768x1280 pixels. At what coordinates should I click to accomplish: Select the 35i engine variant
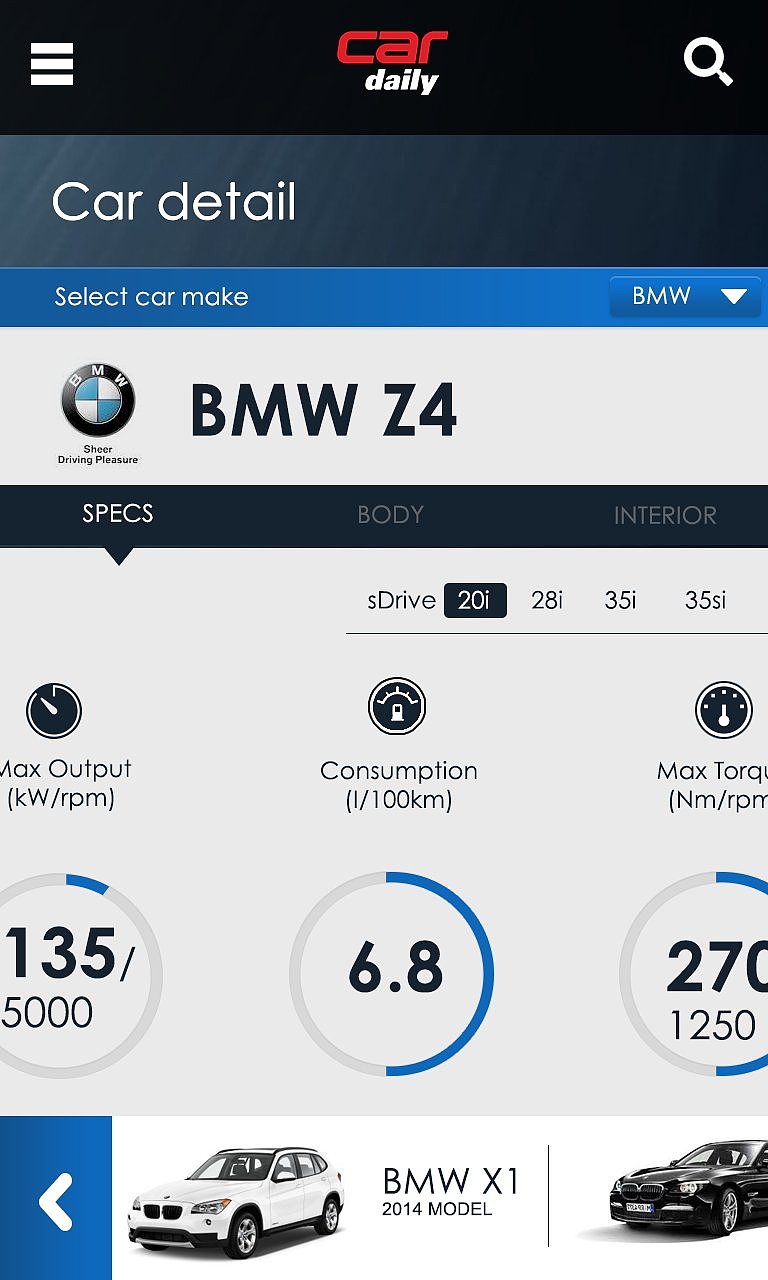click(x=620, y=600)
